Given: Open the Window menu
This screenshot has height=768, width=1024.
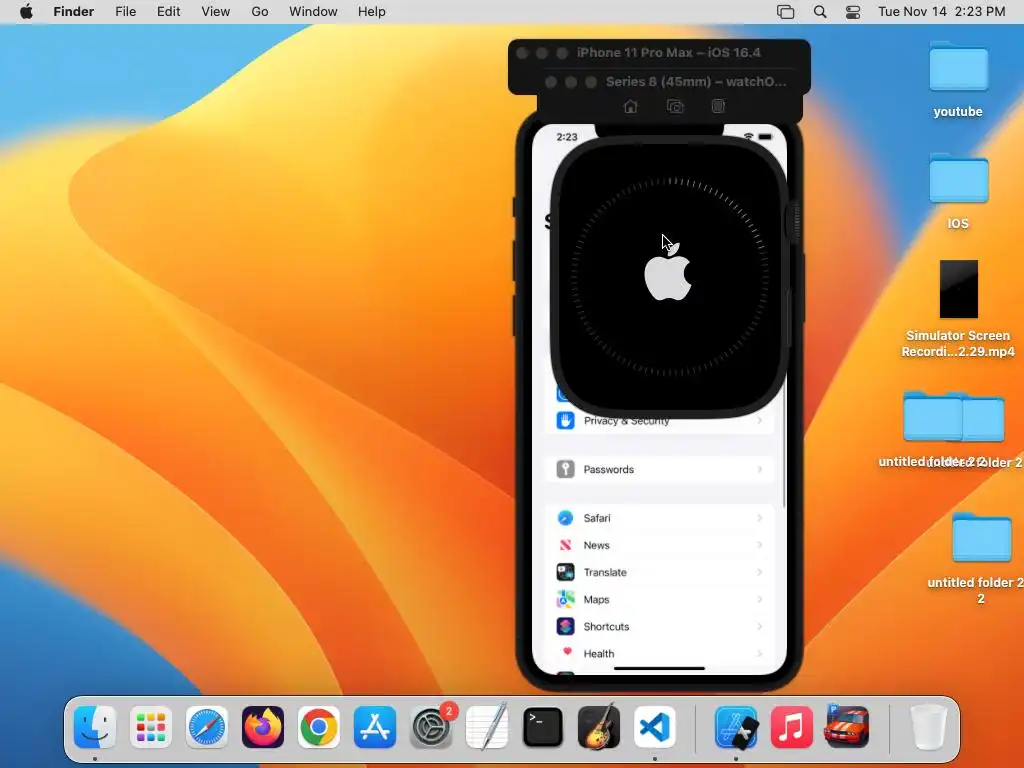Looking at the screenshot, I should (x=313, y=12).
